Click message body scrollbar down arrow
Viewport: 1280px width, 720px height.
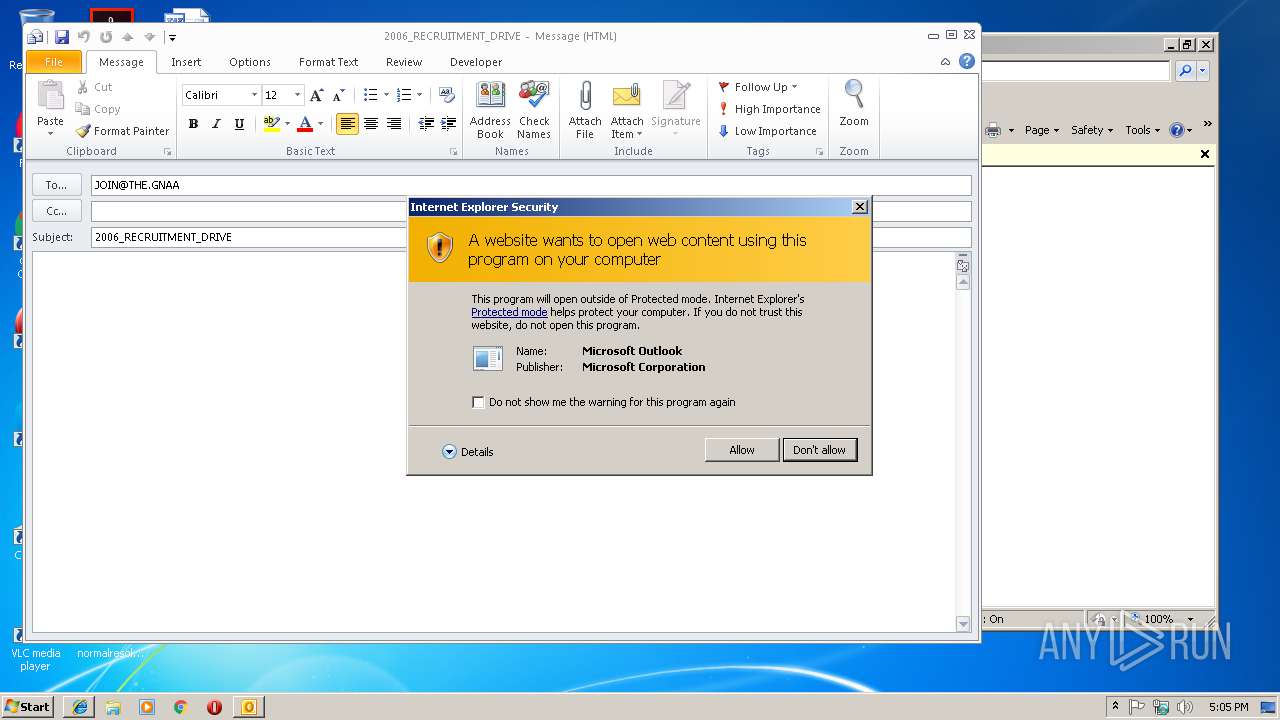coord(963,624)
